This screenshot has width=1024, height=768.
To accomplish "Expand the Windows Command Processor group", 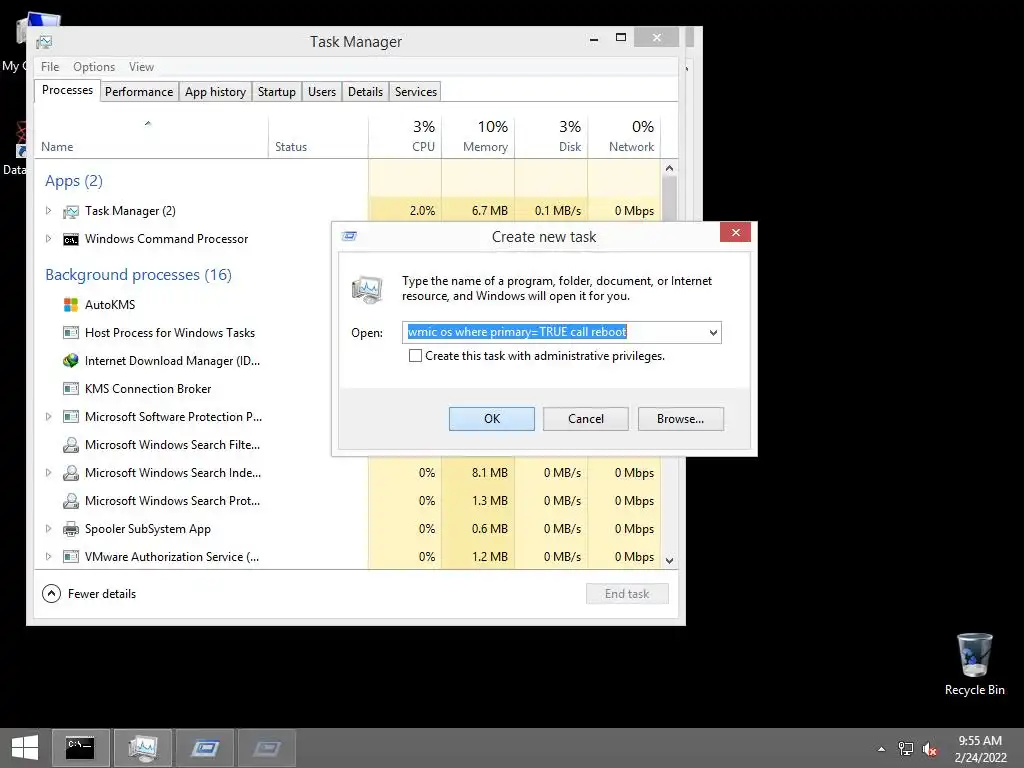I will pyautogui.click(x=48, y=239).
